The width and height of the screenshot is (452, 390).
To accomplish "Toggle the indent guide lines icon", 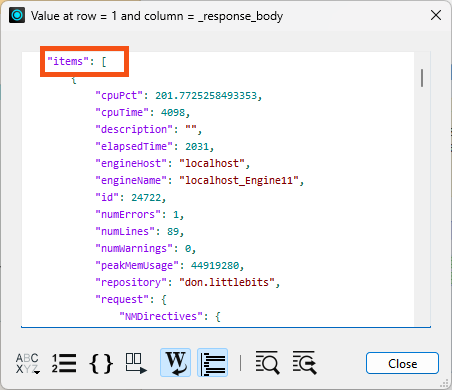I will click(x=213, y=363).
